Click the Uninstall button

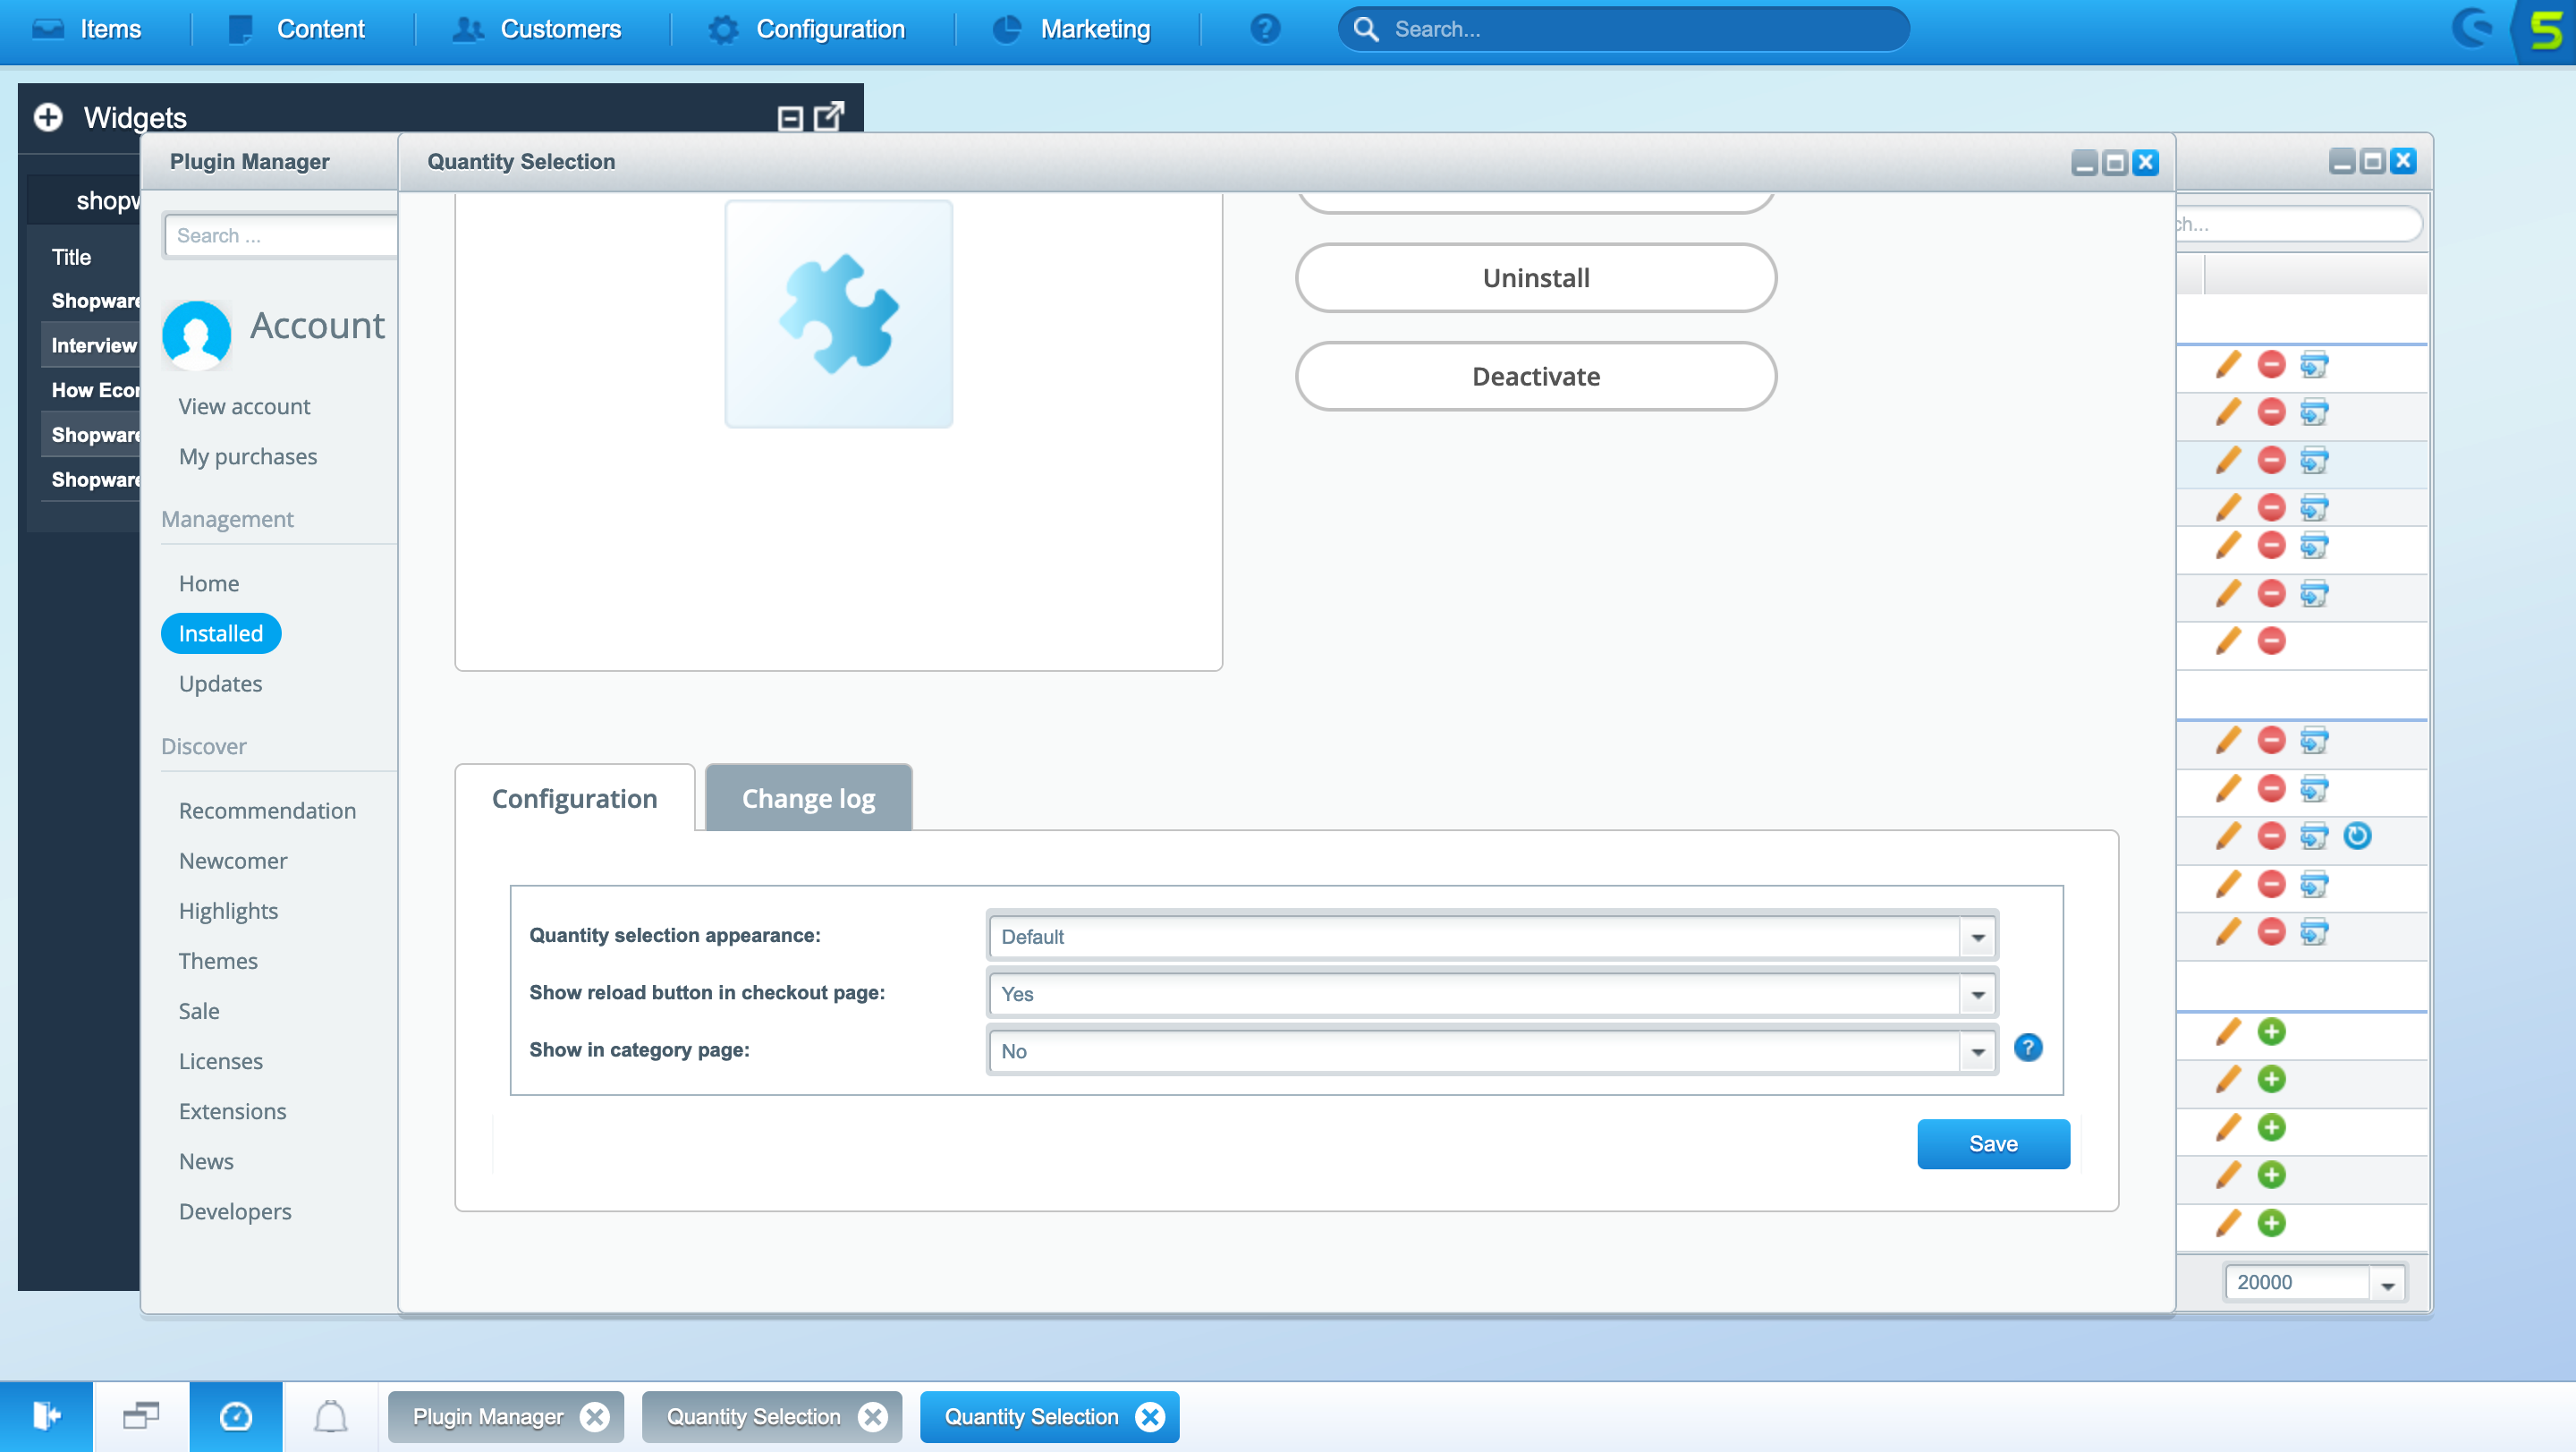pyautogui.click(x=1536, y=277)
